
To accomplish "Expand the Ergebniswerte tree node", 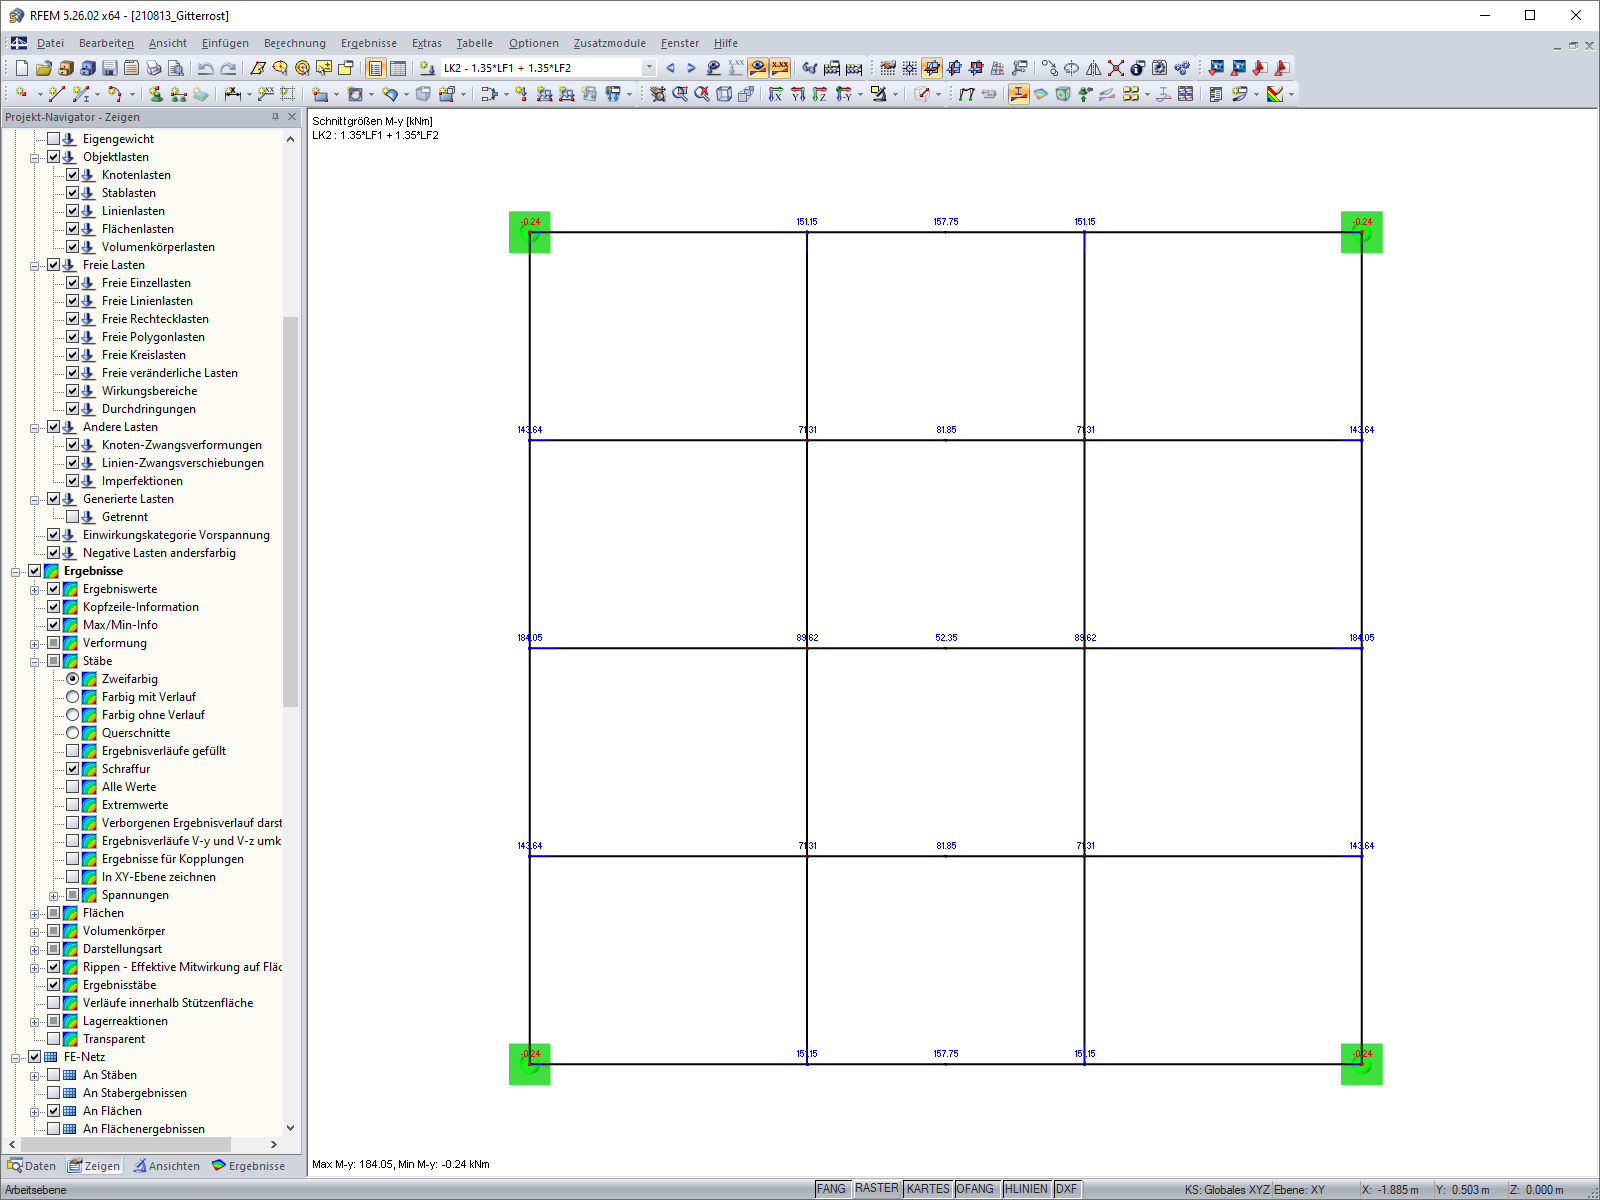I will tap(35, 590).
